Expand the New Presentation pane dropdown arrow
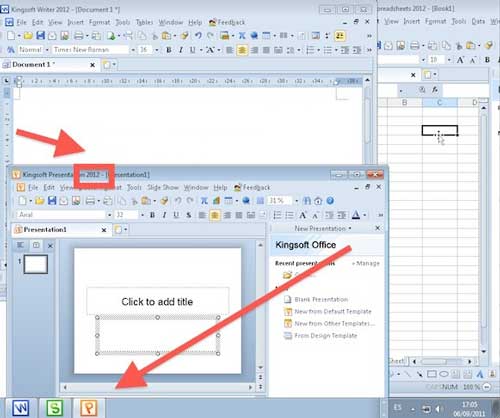The image size is (500, 418). pyautogui.click(x=350, y=229)
